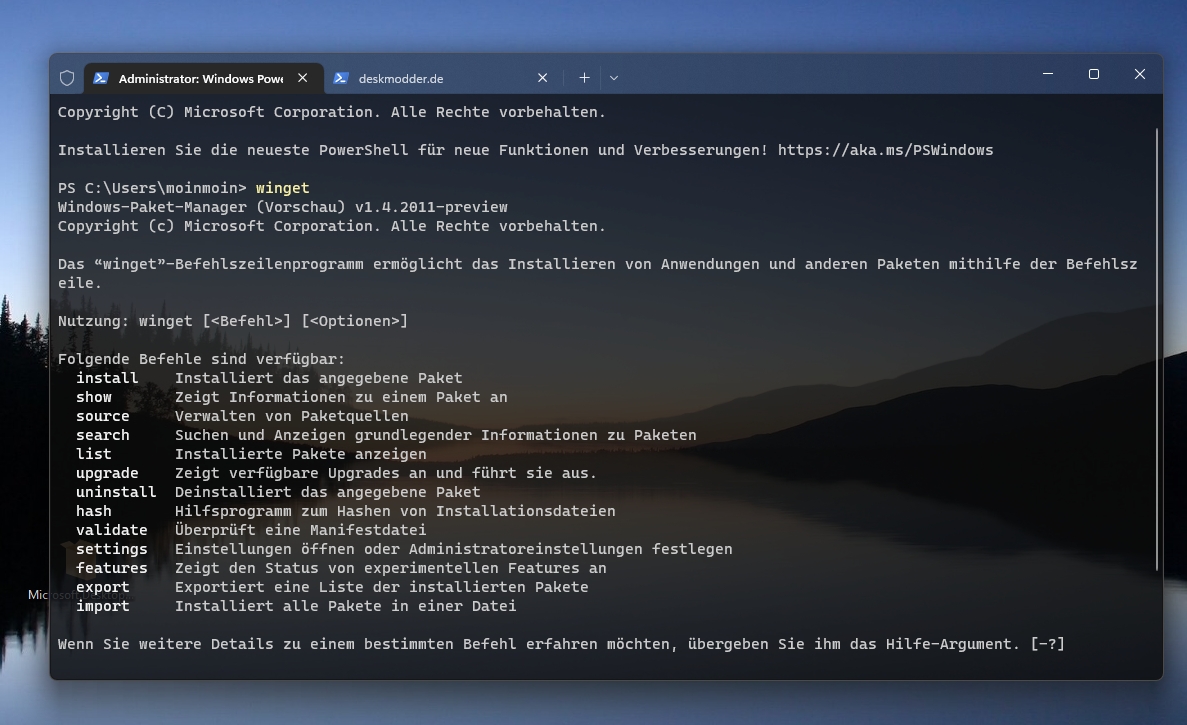Open a new terminal tab with the plus button
1187x725 pixels.
[x=584, y=78]
